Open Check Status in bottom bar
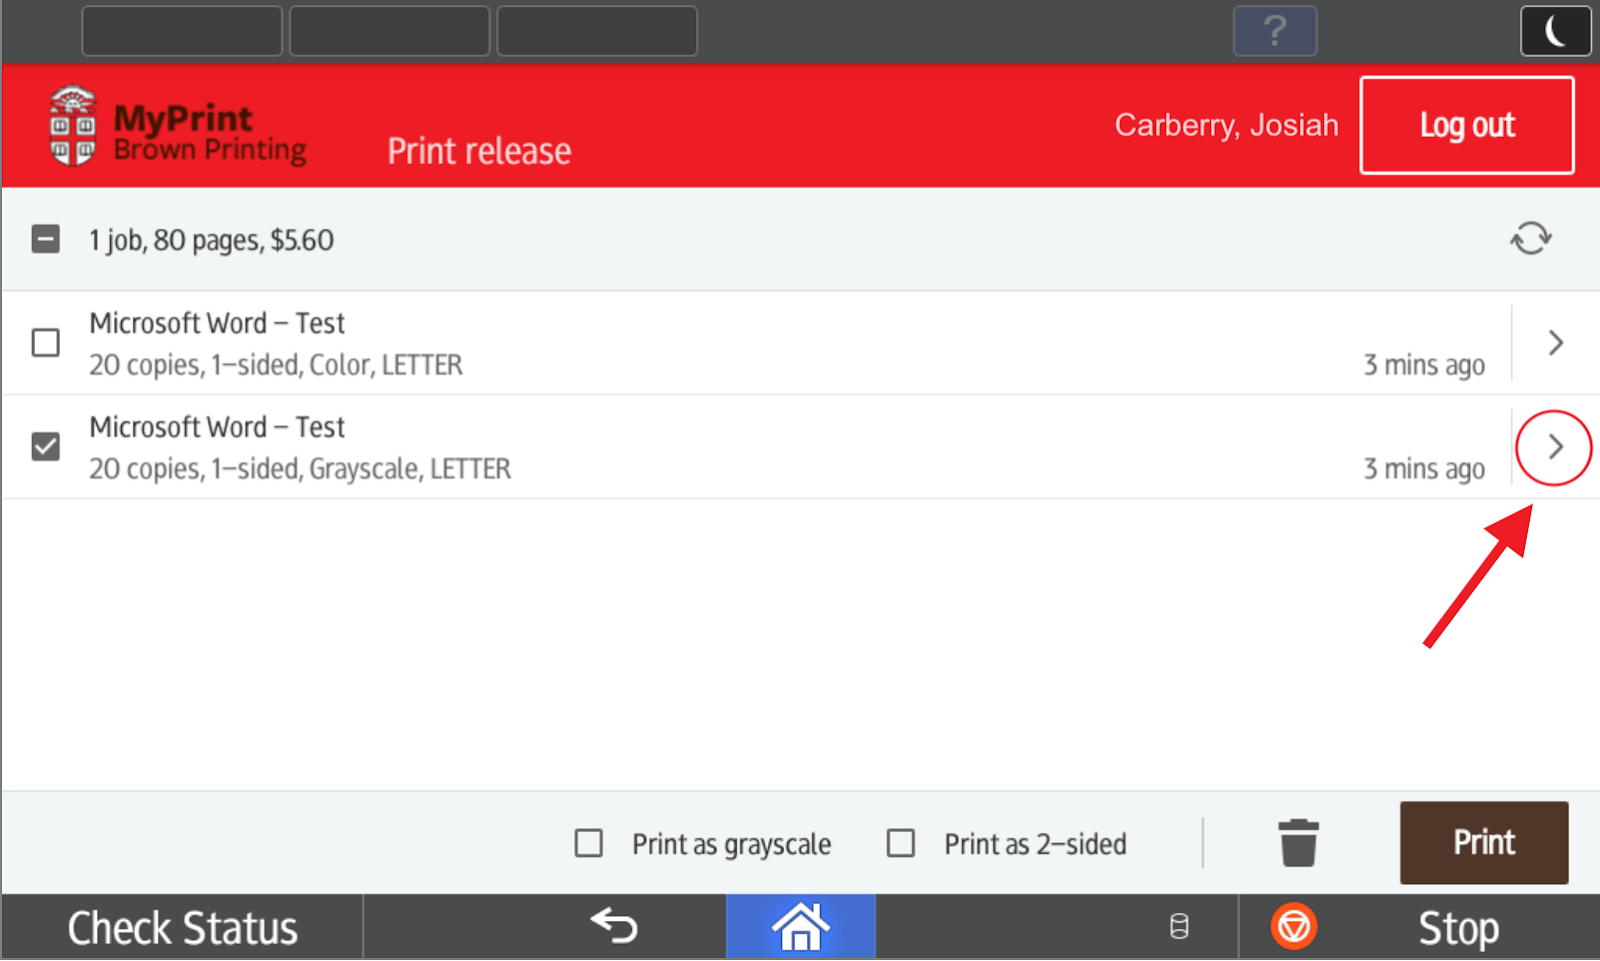The image size is (1600, 961). (182, 928)
